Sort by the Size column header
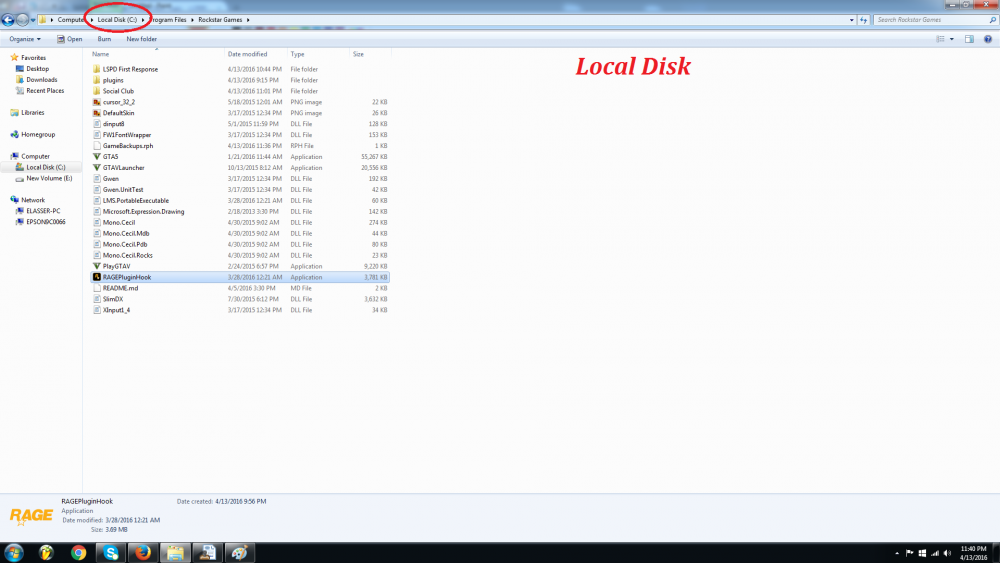 click(x=358, y=54)
